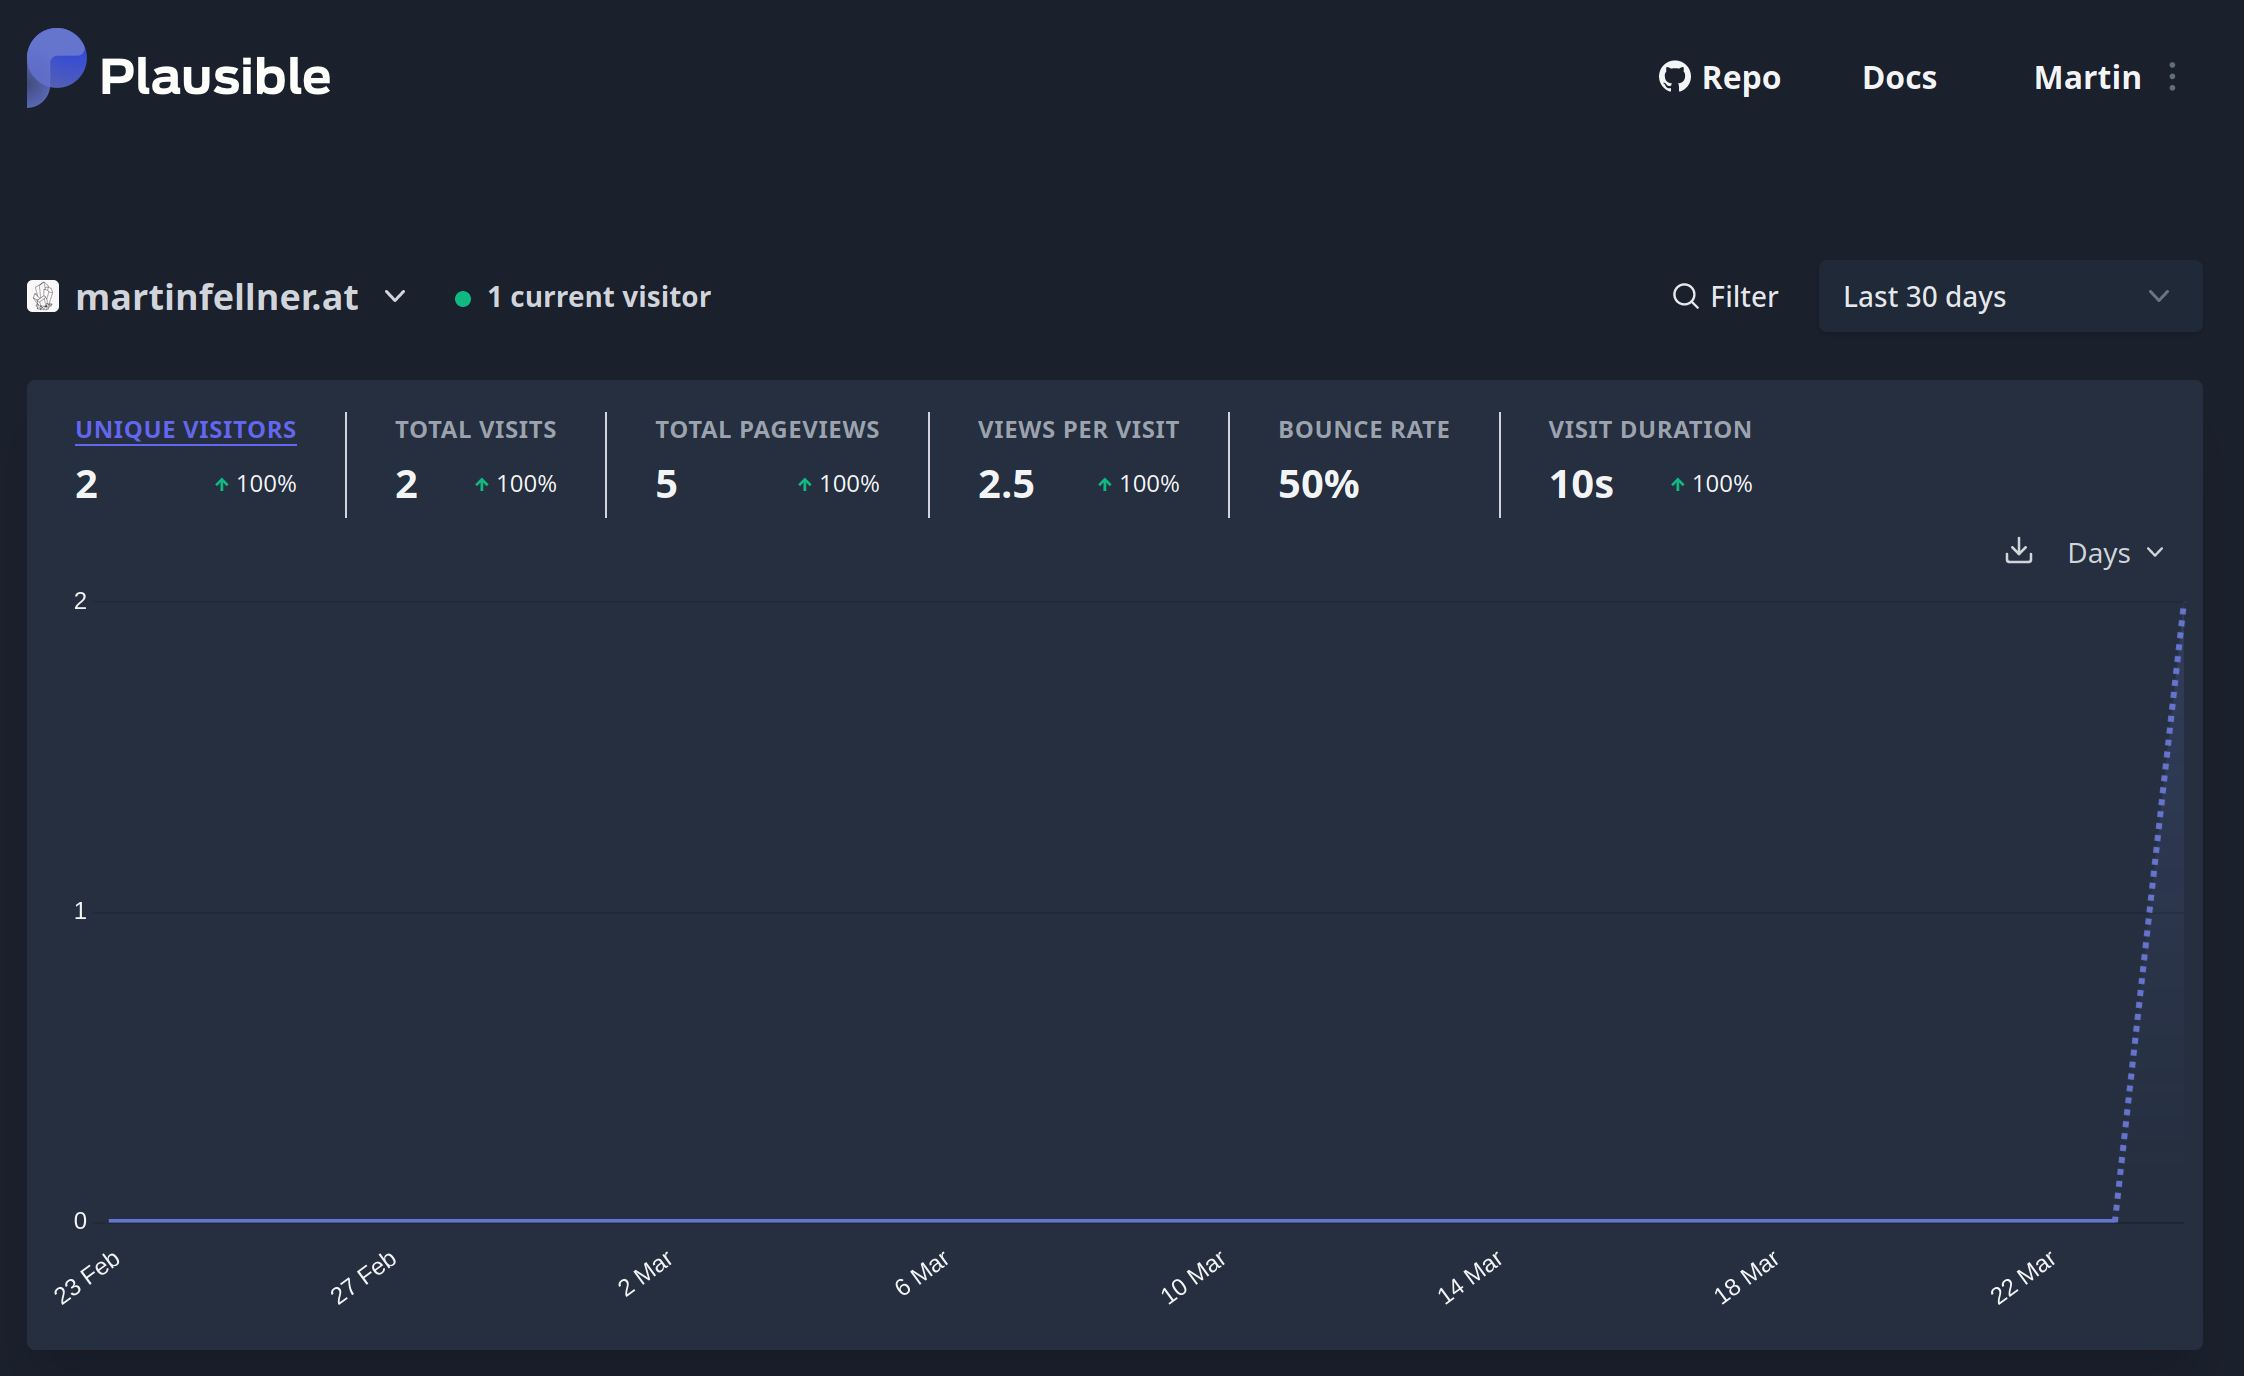The image size is (2244, 1376).
Task: Click the total pageviews value 5
Action: (666, 484)
